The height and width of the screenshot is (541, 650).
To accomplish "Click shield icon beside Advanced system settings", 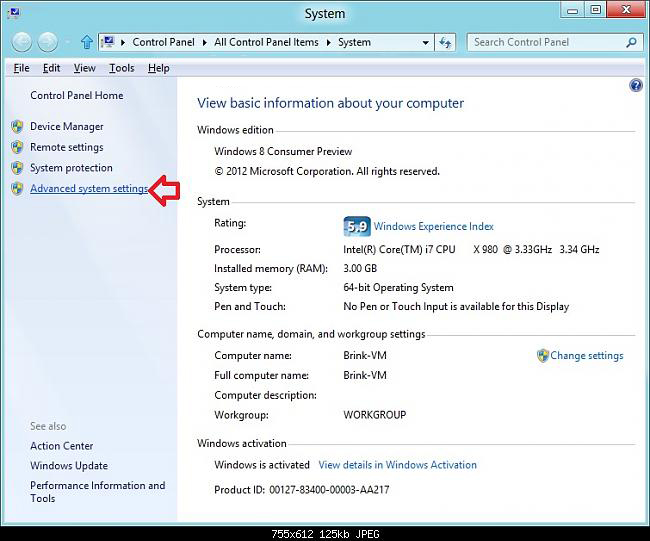I will coord(17,189).
